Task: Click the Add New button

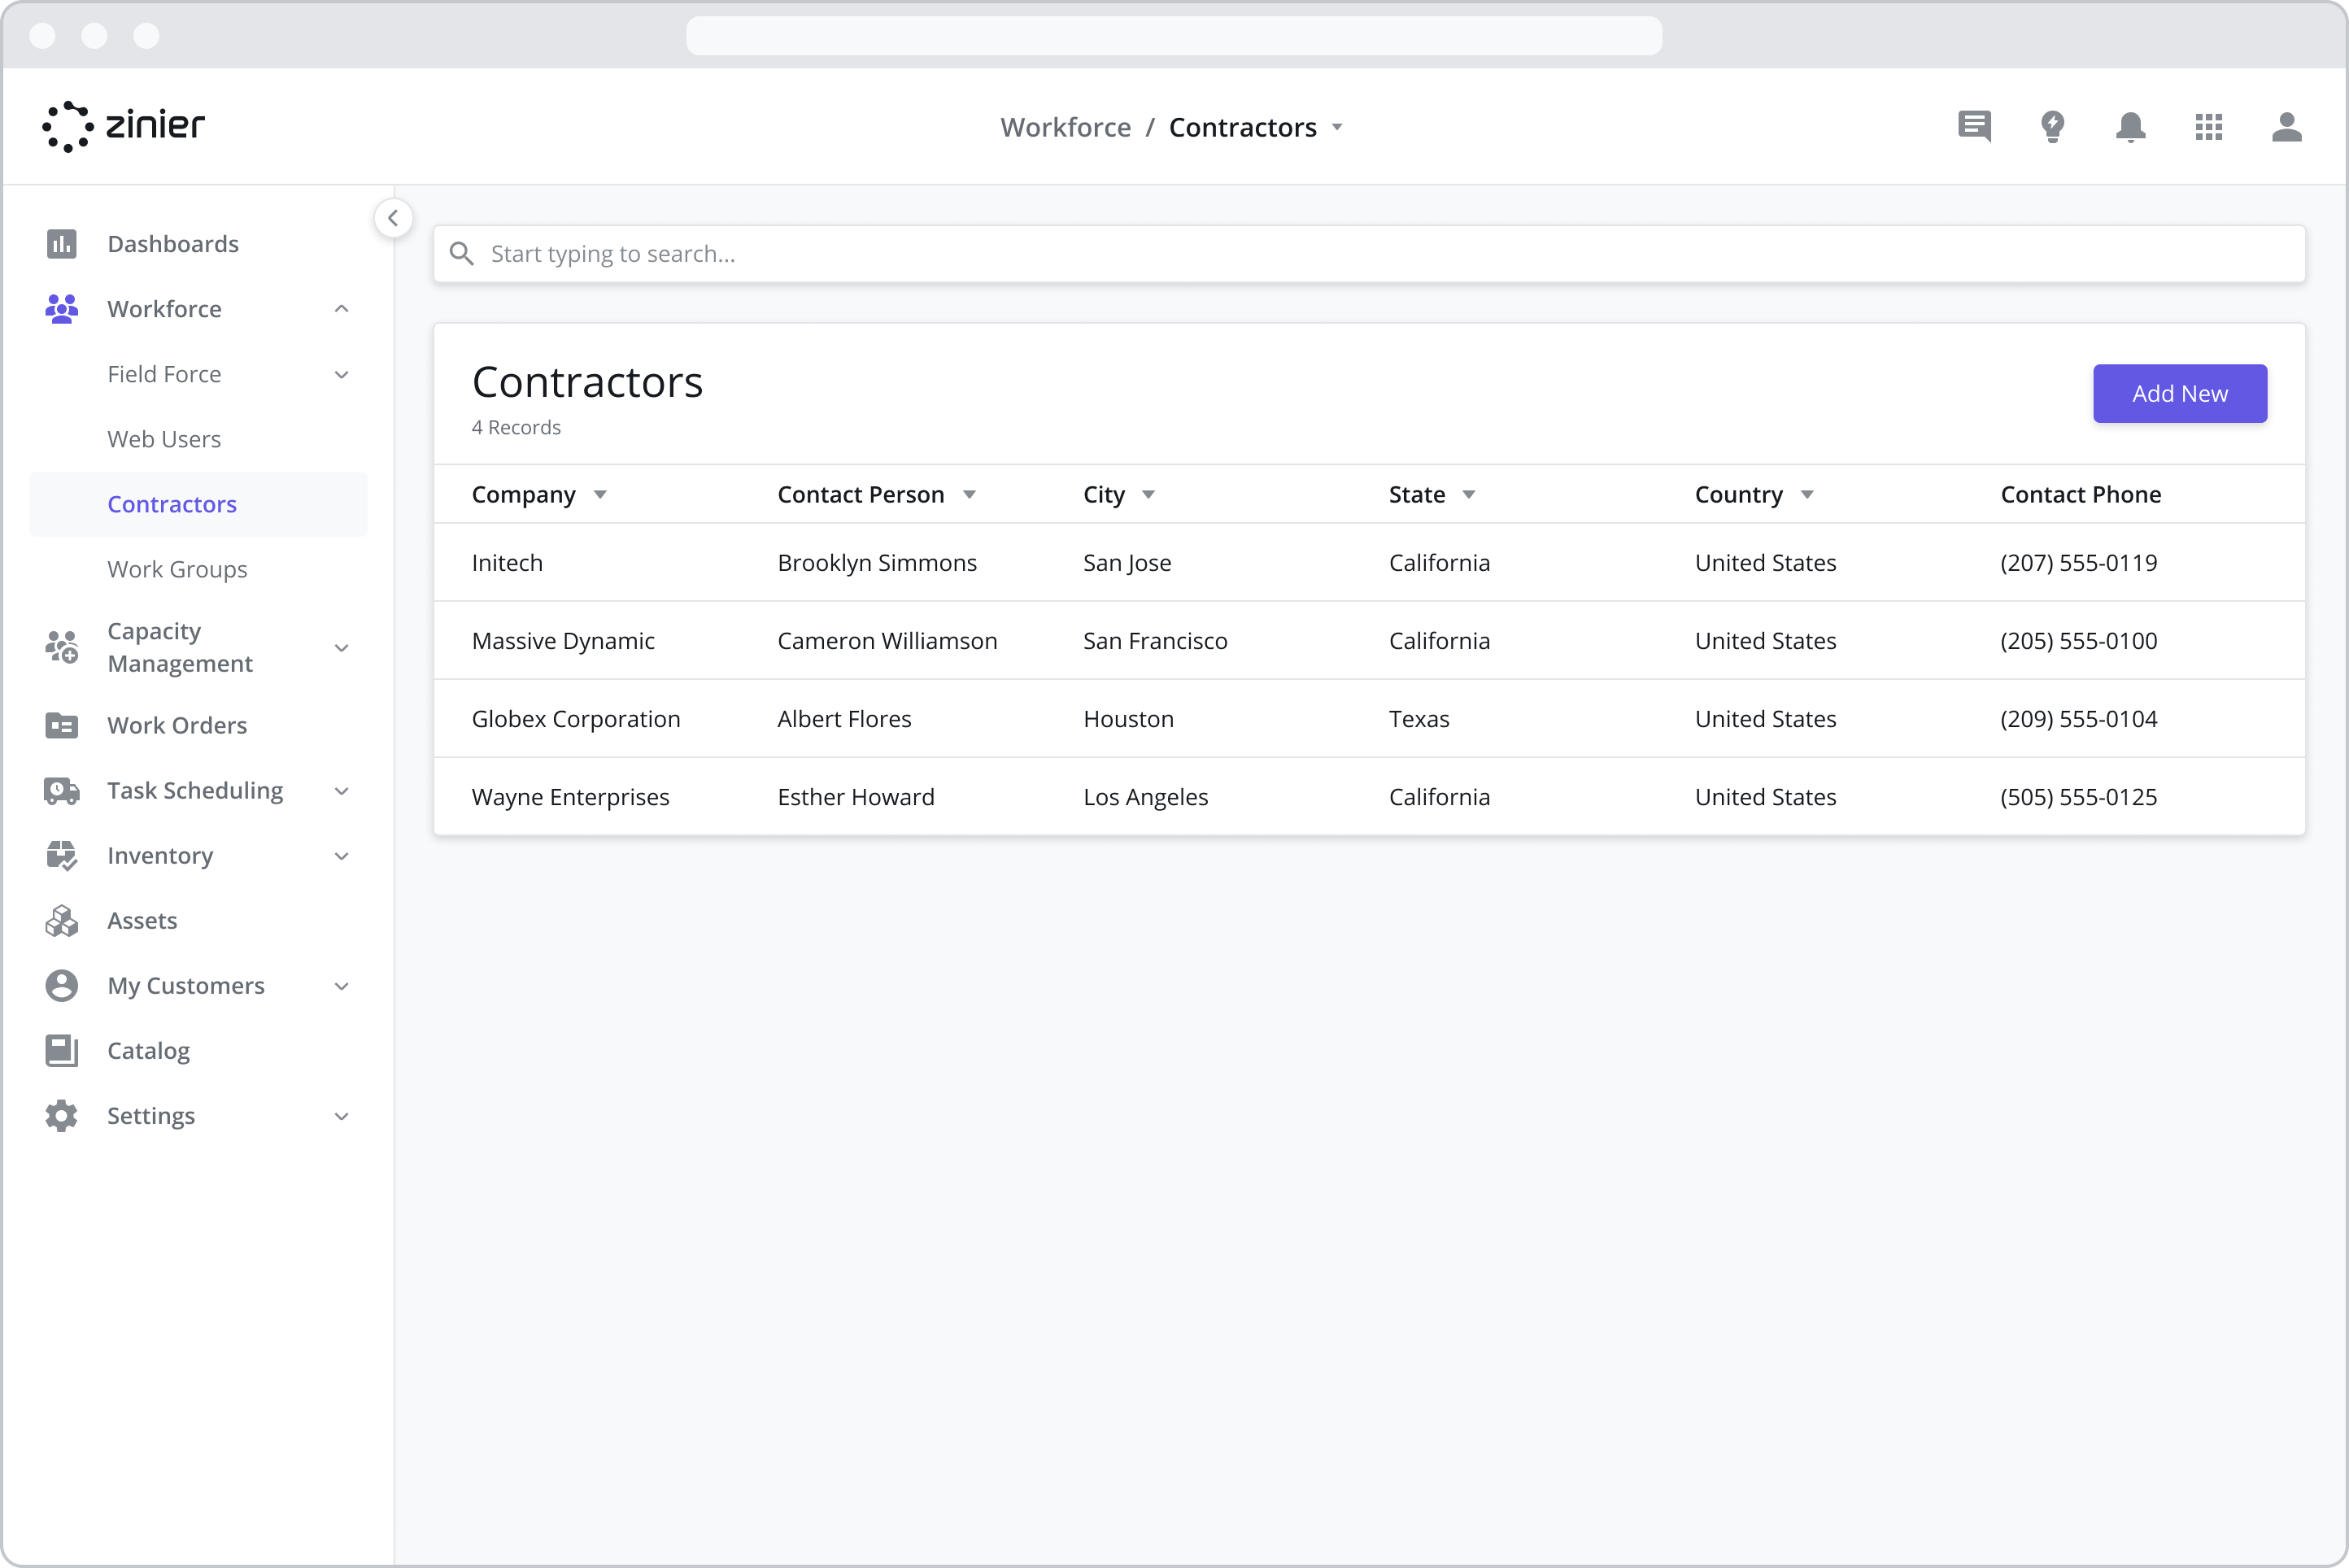Action: point(2180,393)
